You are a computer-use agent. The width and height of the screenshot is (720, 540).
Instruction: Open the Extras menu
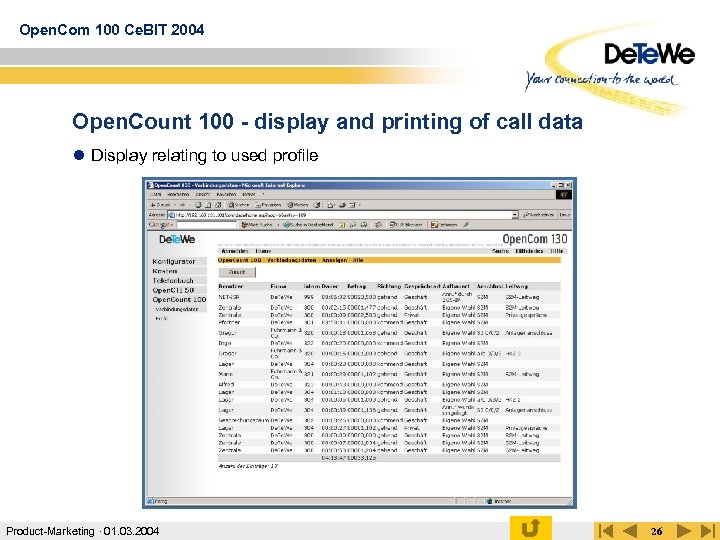pos(249,195)
